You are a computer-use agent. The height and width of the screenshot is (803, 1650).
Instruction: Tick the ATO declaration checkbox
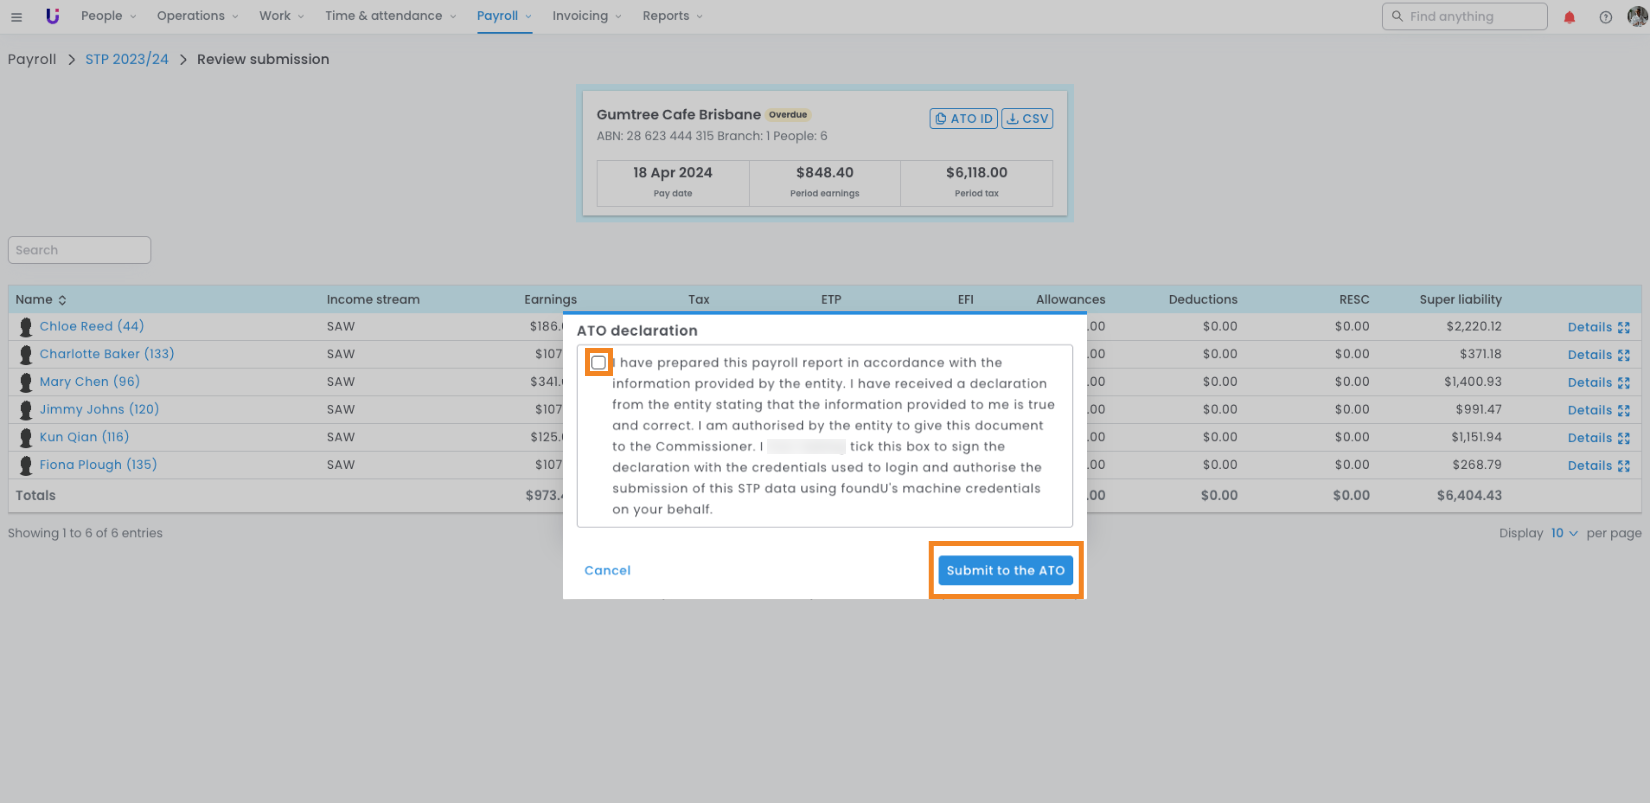(x=598, y=362)
